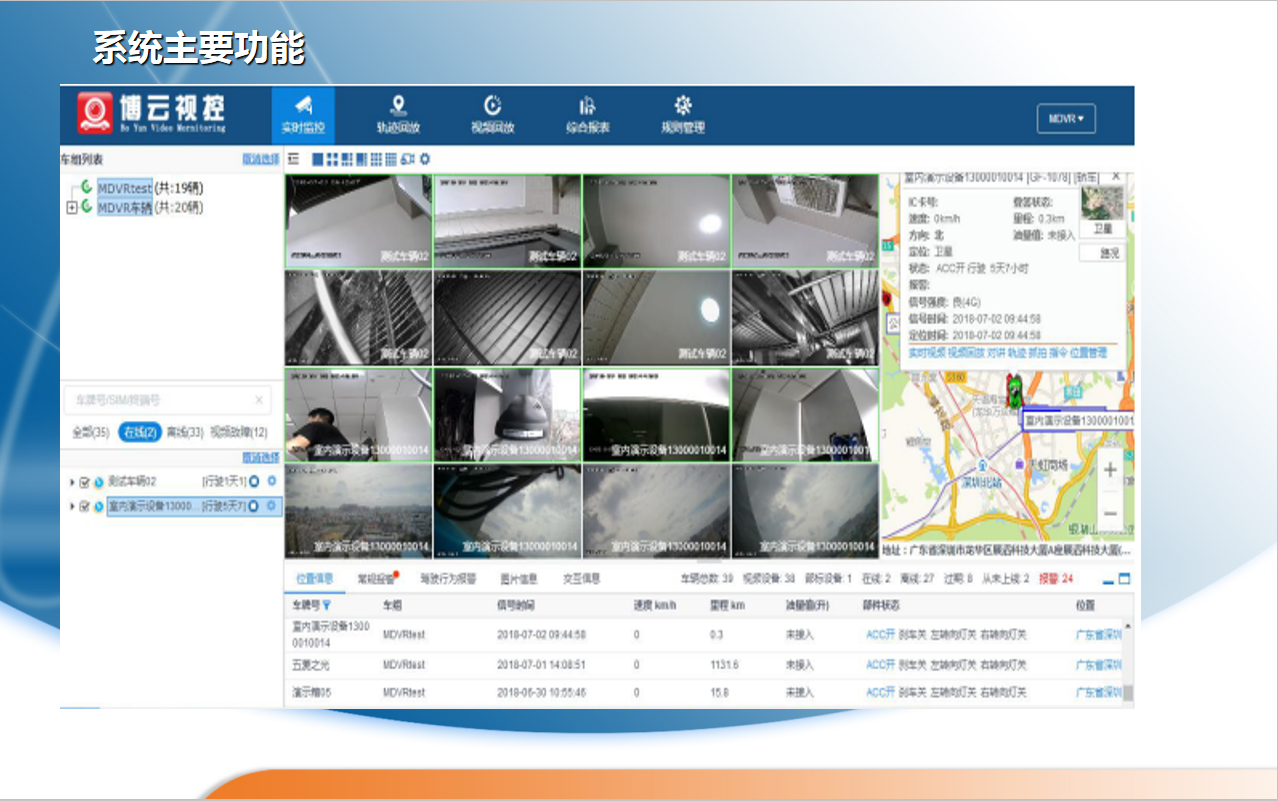Select the video tile showing a dome camera

pyautogui.click(x=507, y=415)
